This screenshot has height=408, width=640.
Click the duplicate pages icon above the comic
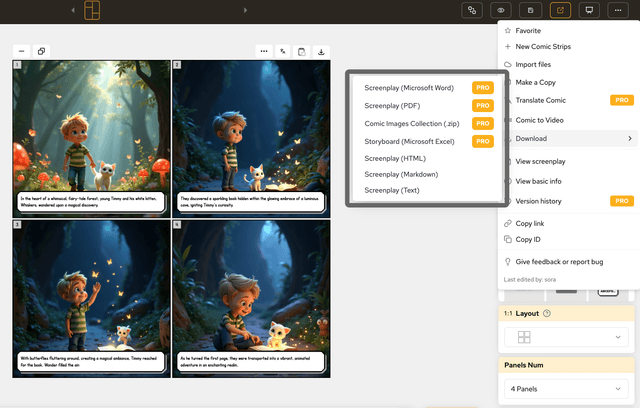[x=41, y=51]
